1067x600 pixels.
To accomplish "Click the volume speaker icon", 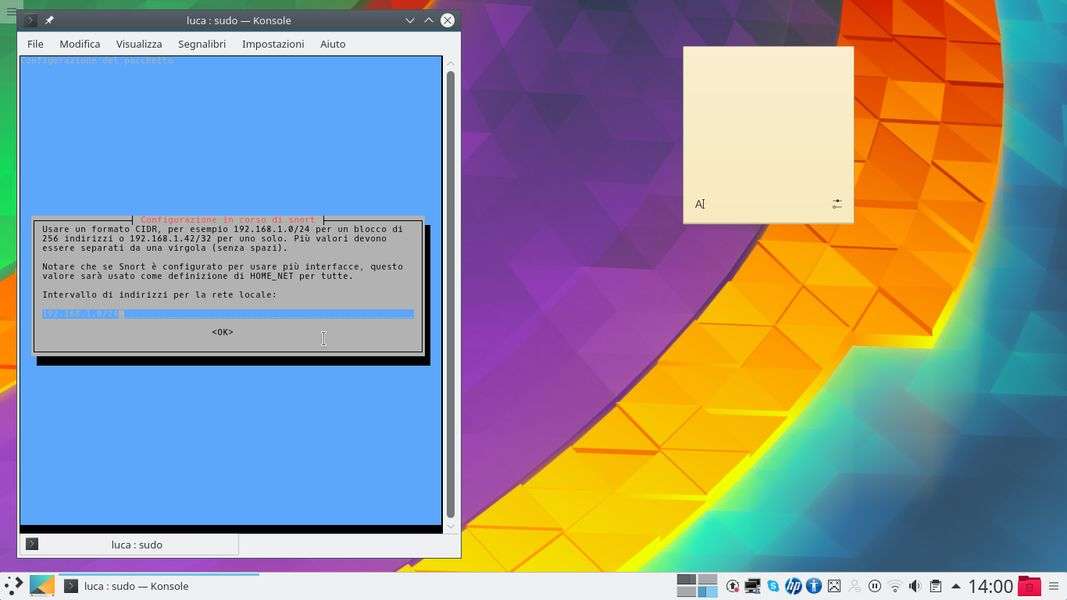I will pyautogui.click(x=915, y=586).
